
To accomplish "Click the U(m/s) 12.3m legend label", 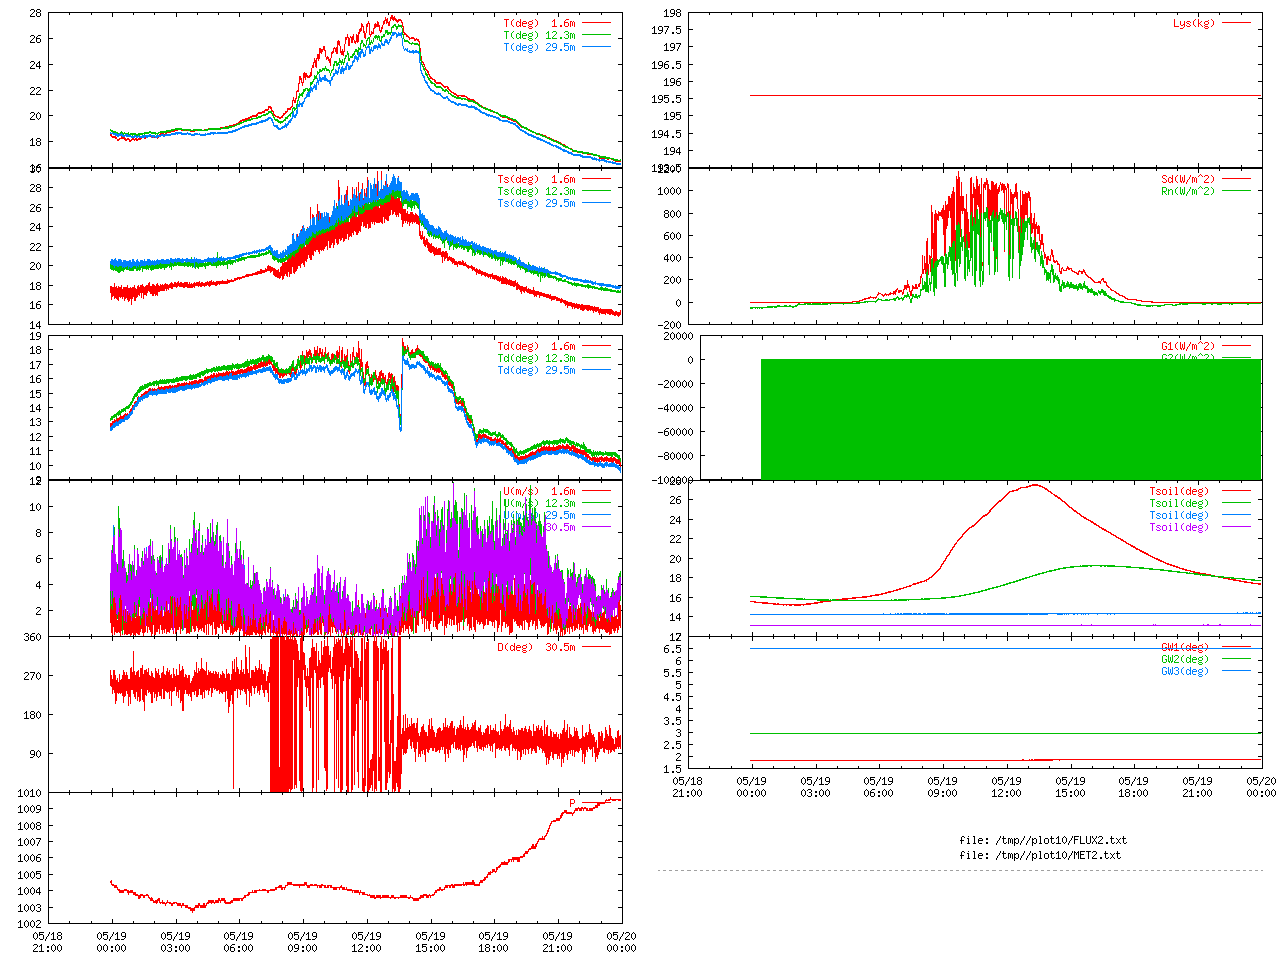I will click(540, 503).
